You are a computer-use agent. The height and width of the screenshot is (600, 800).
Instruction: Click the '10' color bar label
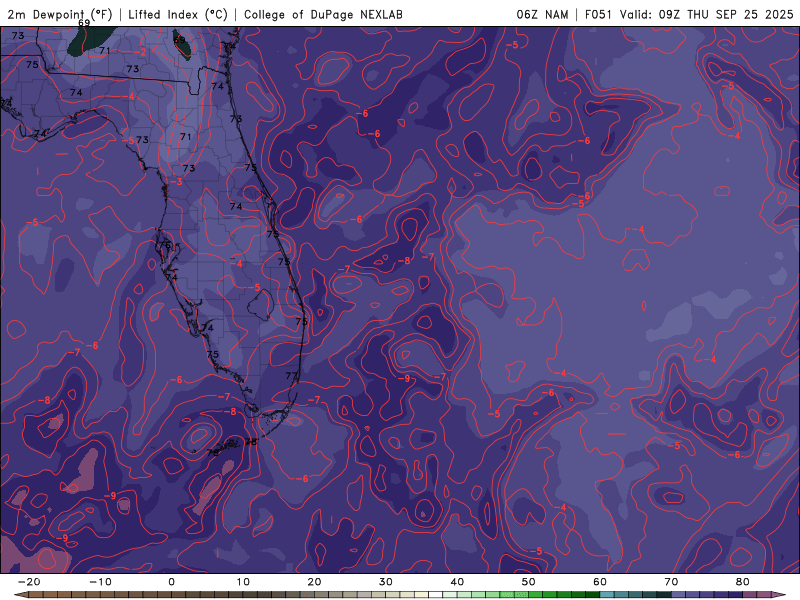243,582
